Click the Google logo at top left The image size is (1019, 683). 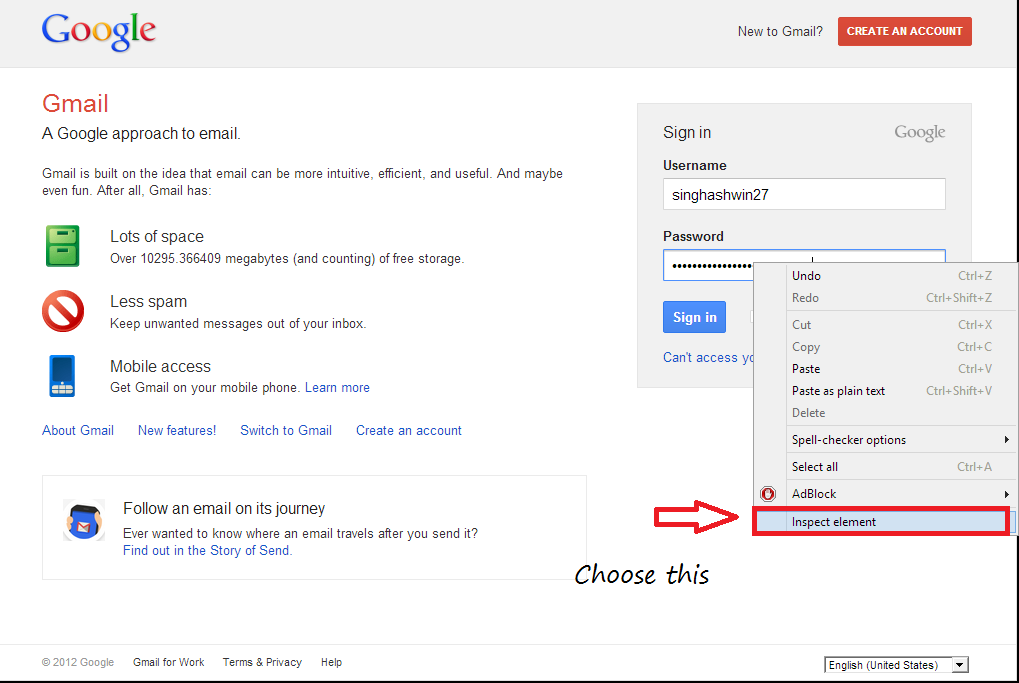pyautogui.click(x=99, y=31)
